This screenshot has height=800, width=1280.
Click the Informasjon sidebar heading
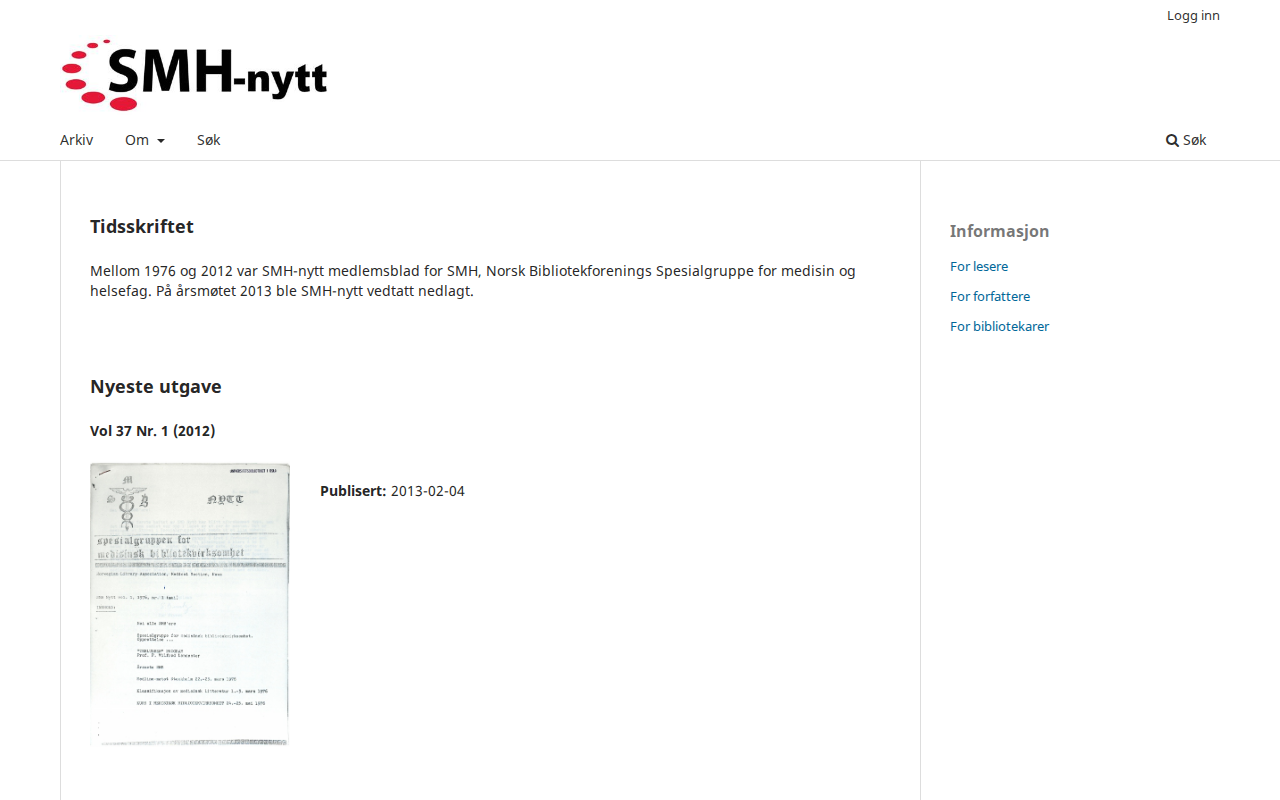(999, 231)
